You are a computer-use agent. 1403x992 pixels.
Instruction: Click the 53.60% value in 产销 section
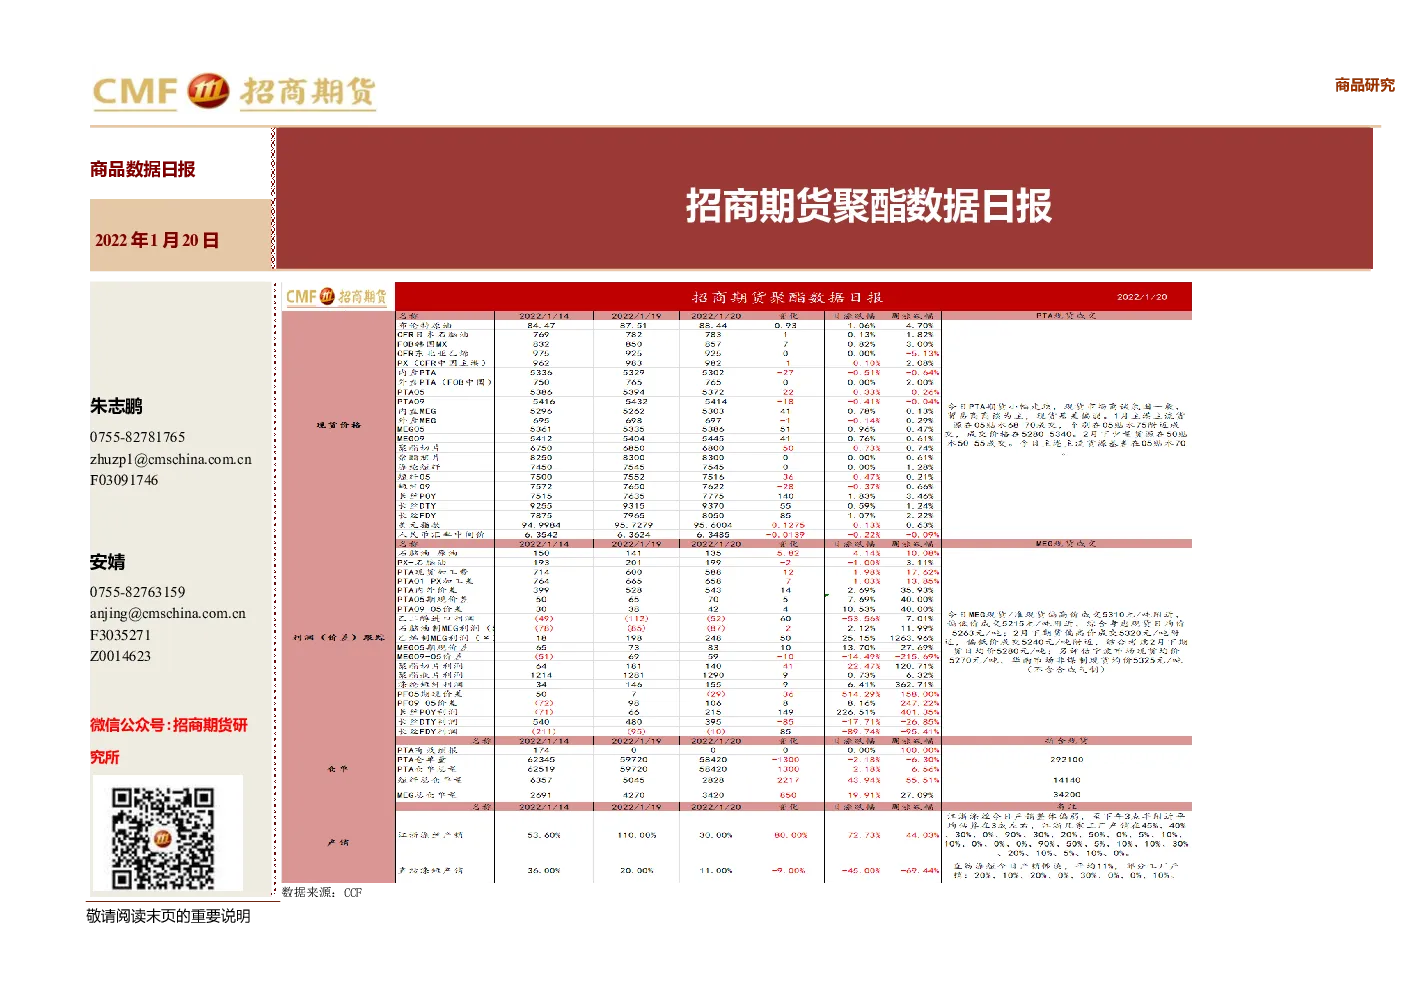544,835
